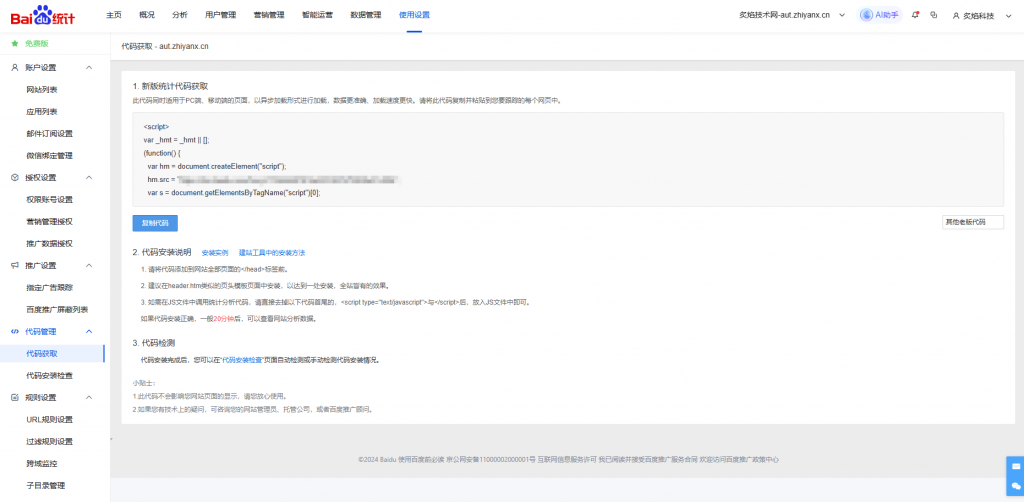Image resolution: width=1024 pixels, height=502 pixels.
Task: Click the 互联网信息服务许可 footer link
Action: 567,460
